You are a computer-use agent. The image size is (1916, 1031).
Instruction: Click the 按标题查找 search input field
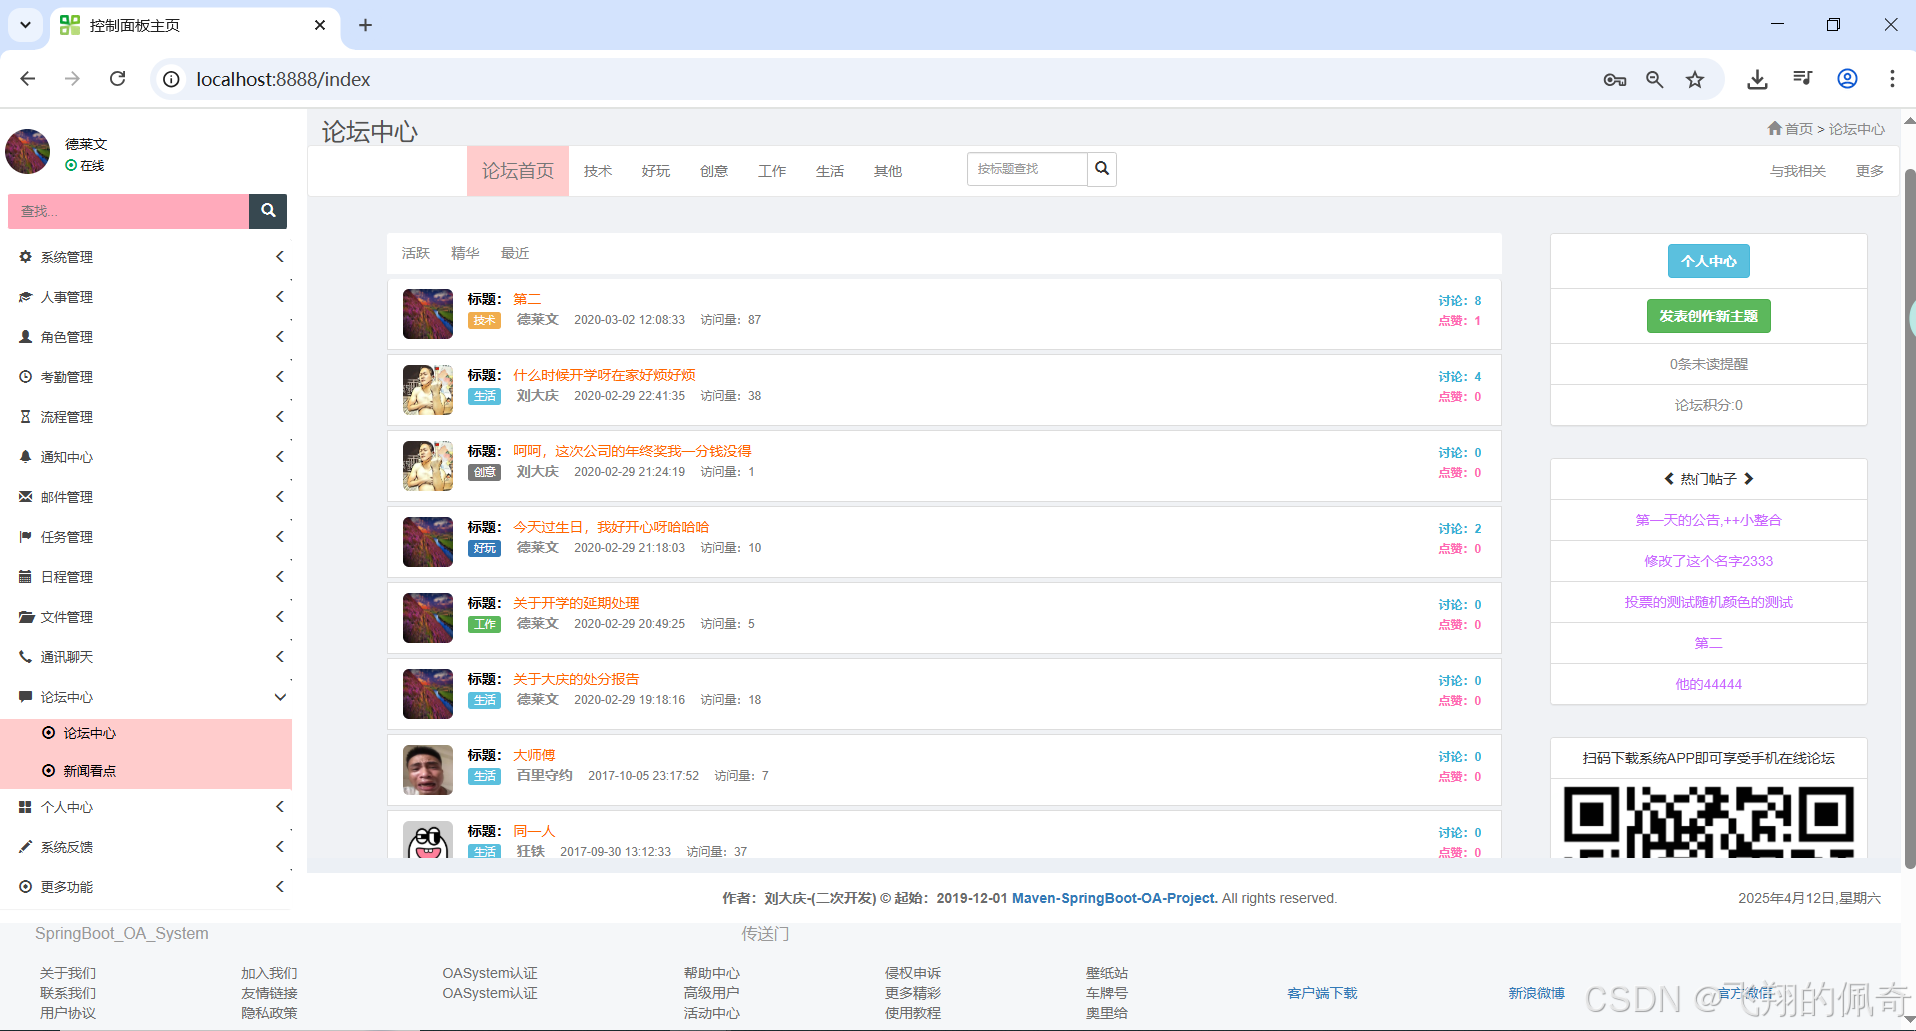1026,168
